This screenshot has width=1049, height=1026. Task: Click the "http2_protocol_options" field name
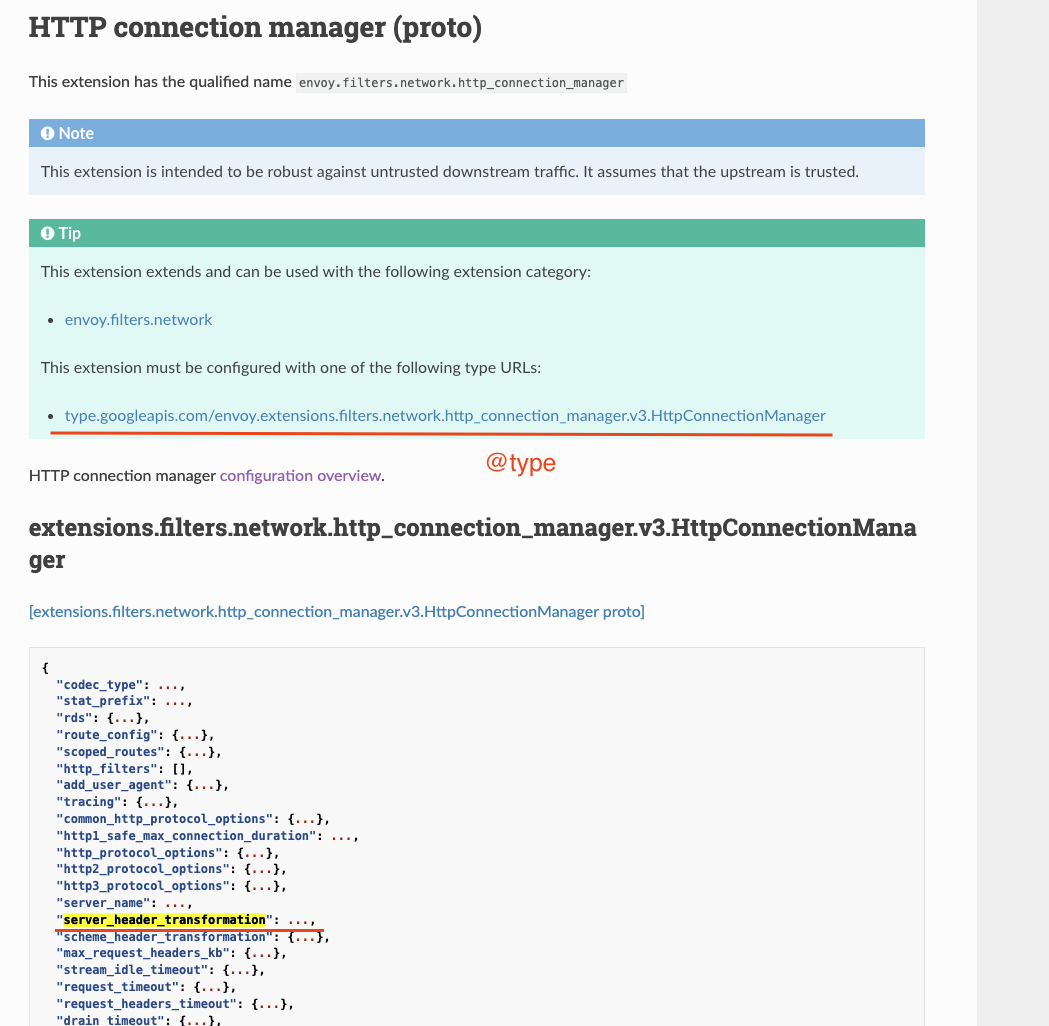(x=143, y=869)
